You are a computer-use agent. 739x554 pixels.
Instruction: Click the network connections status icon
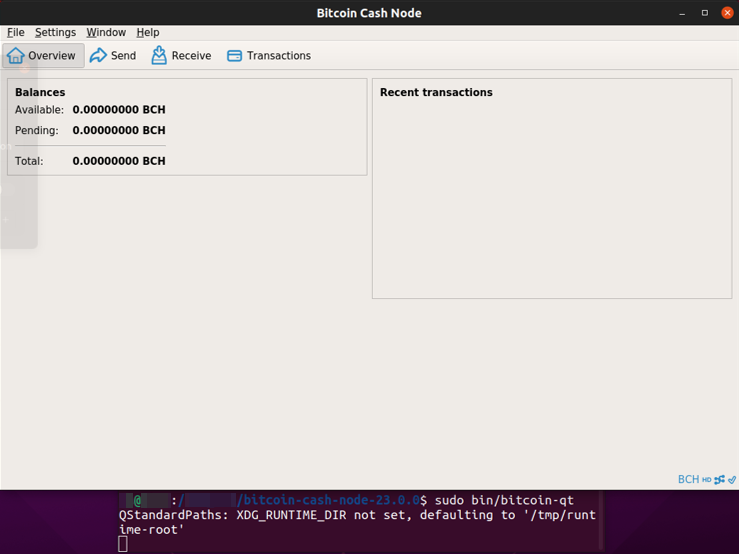coord(719,480)
